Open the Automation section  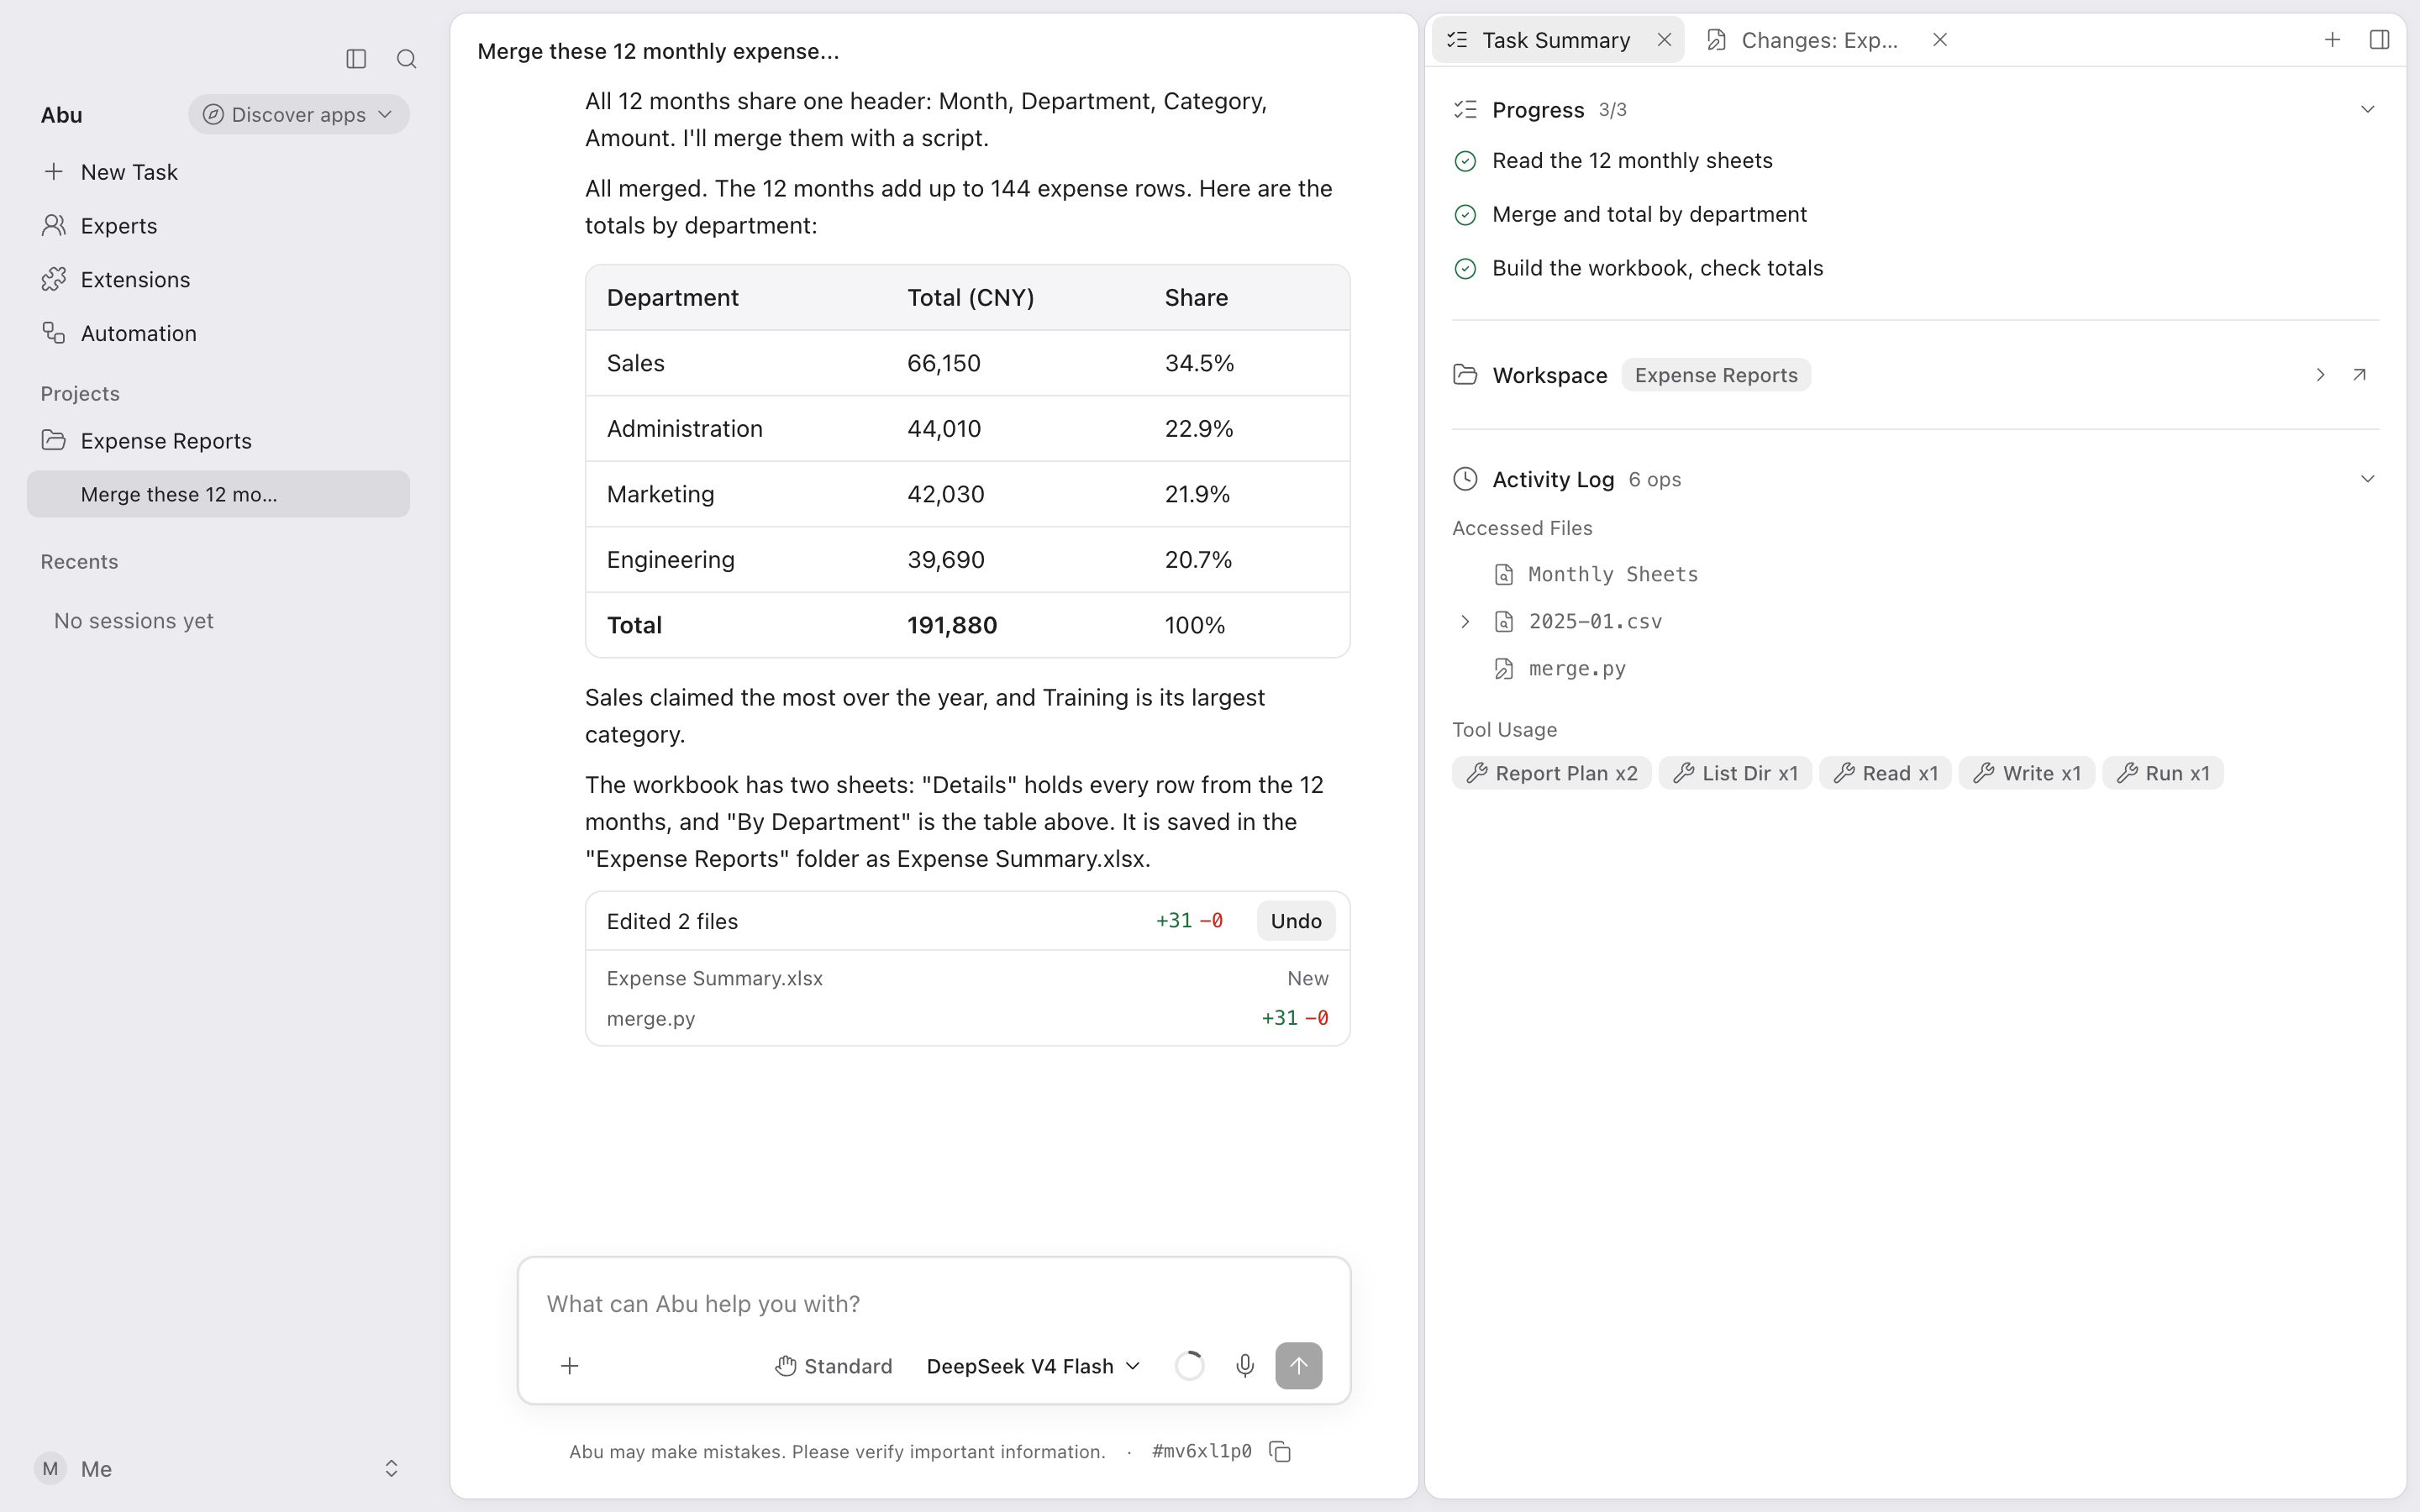pos(218,334)
